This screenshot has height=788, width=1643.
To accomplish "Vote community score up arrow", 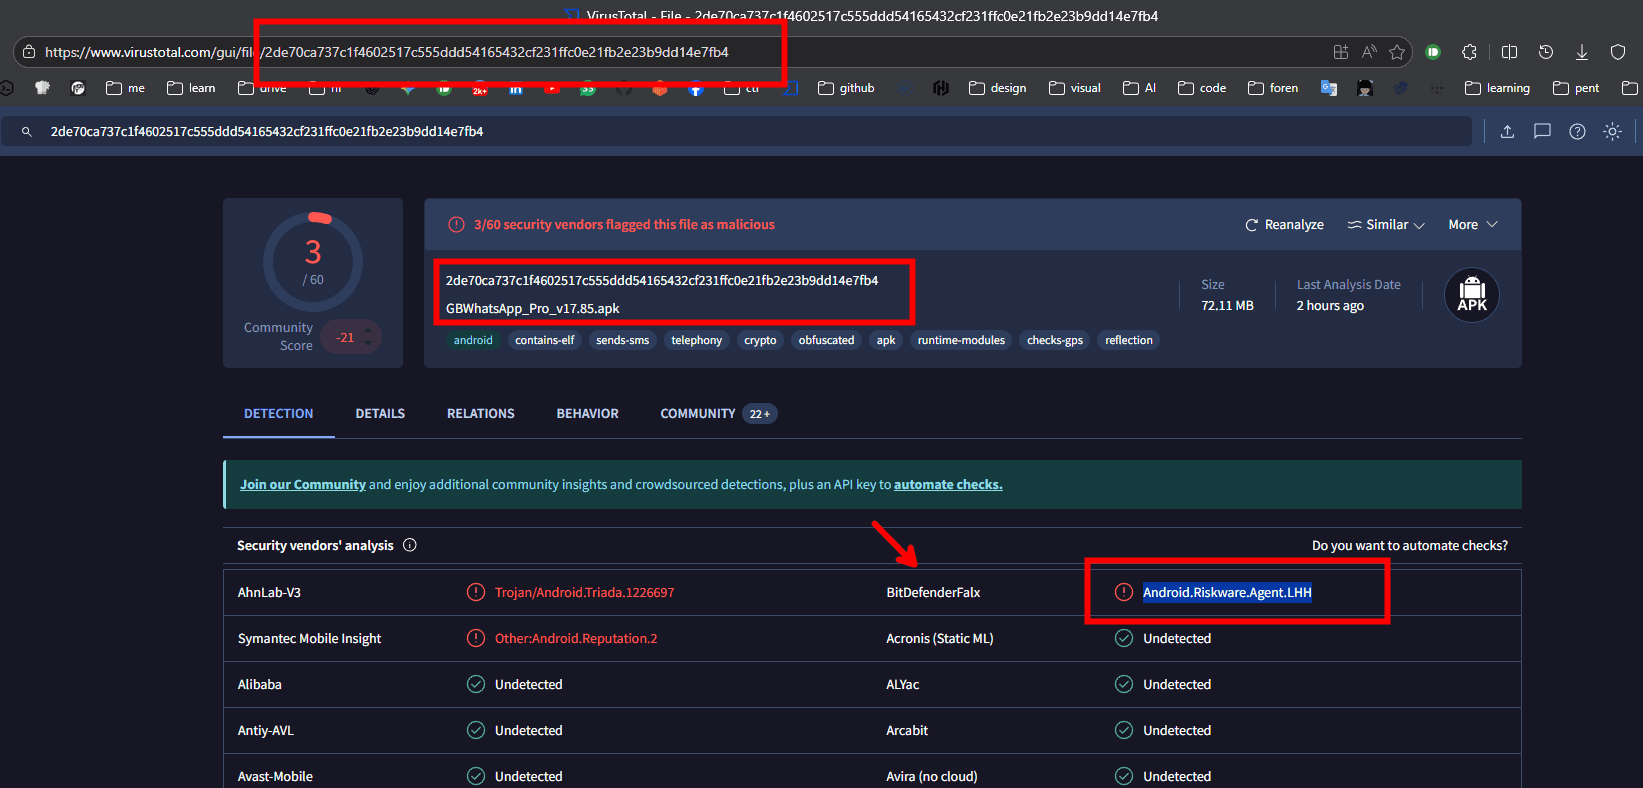I will pyautogui.click(x=368, y=331).
